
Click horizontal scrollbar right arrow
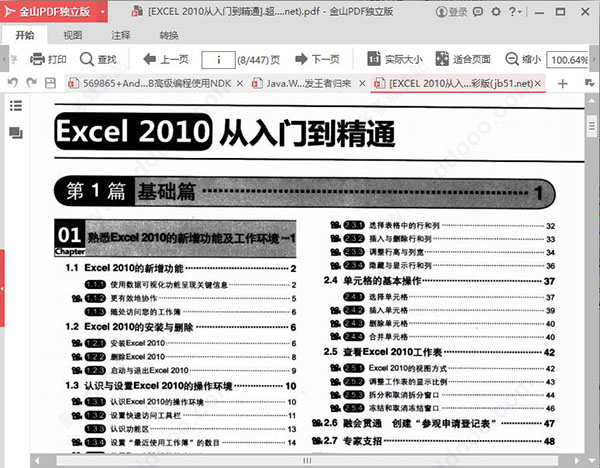577,461
